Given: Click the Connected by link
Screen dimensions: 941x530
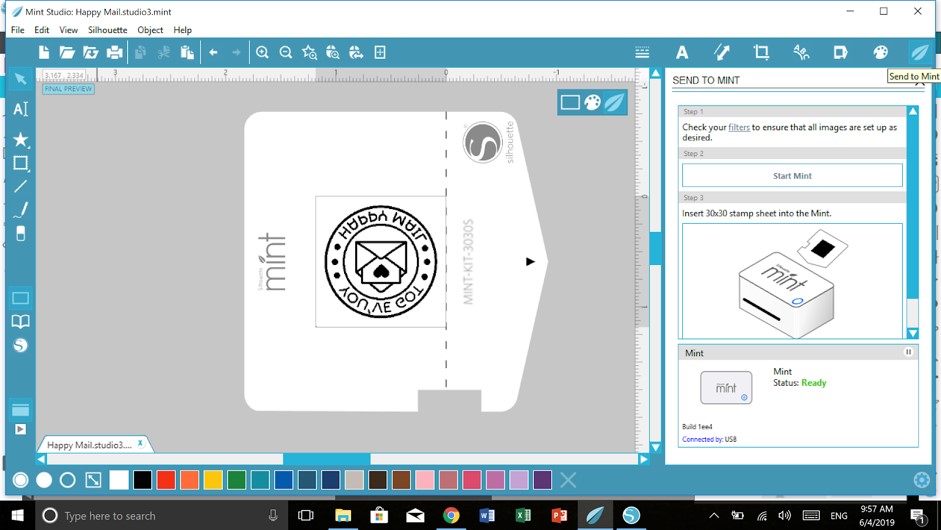Looking at the screenshot, I should tap(702, 439).
